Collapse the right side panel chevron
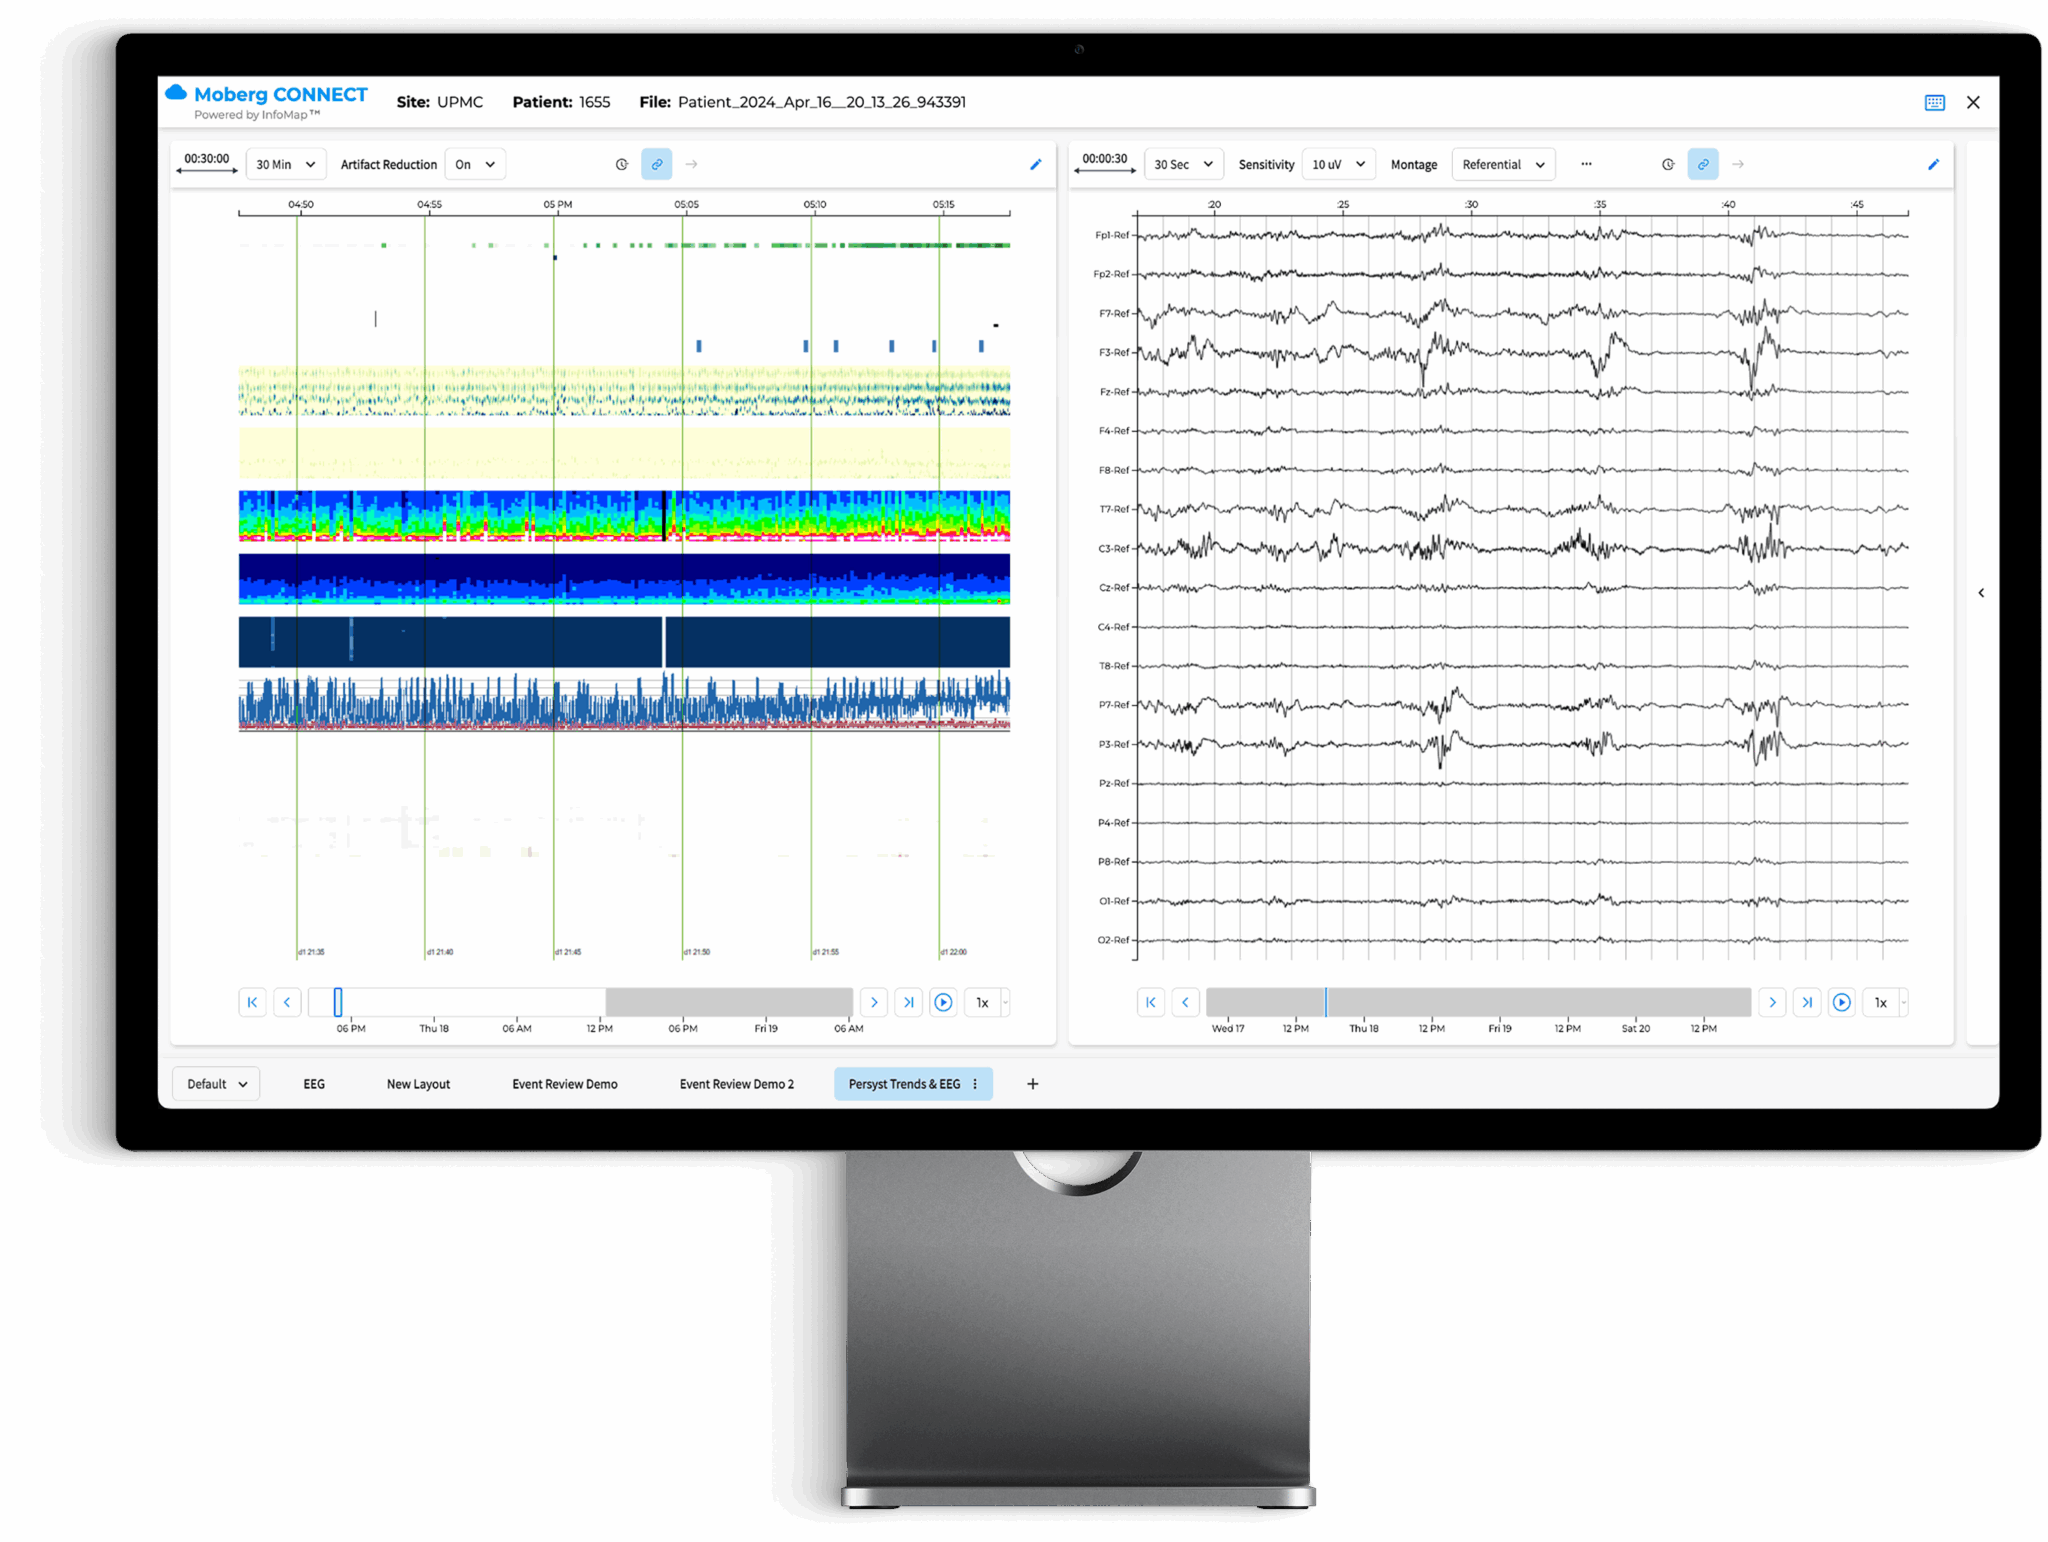2048x1542 pixels. (x=1982, y=592)
